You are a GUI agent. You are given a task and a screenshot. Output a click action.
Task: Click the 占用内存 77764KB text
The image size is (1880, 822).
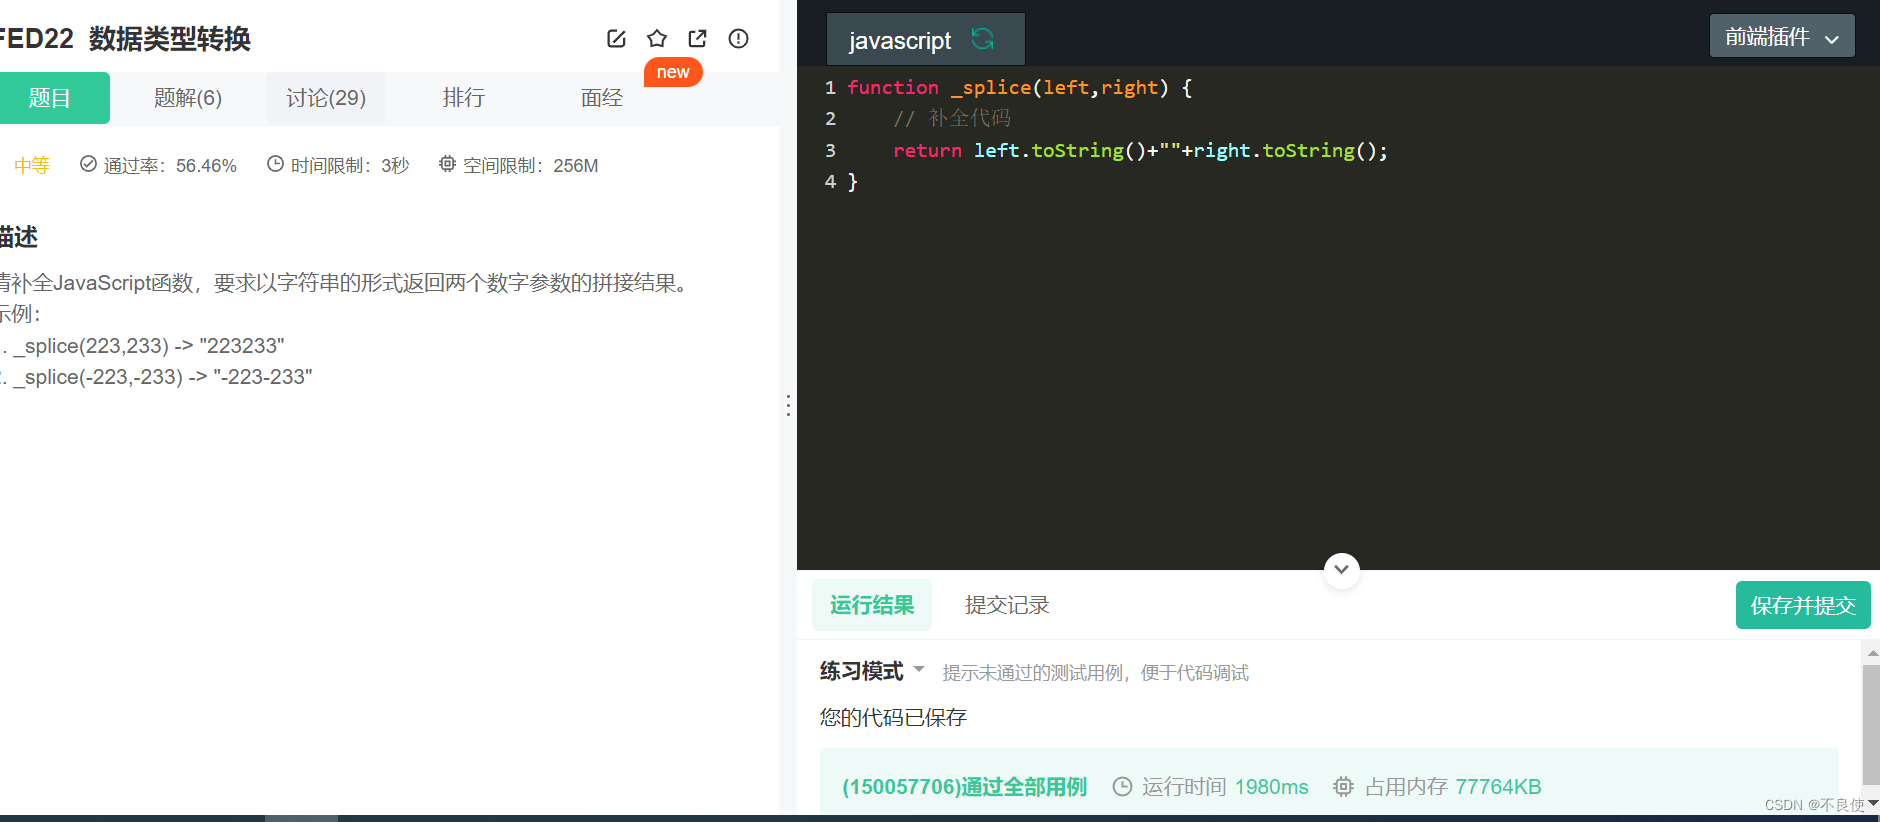click(1453, 787)
